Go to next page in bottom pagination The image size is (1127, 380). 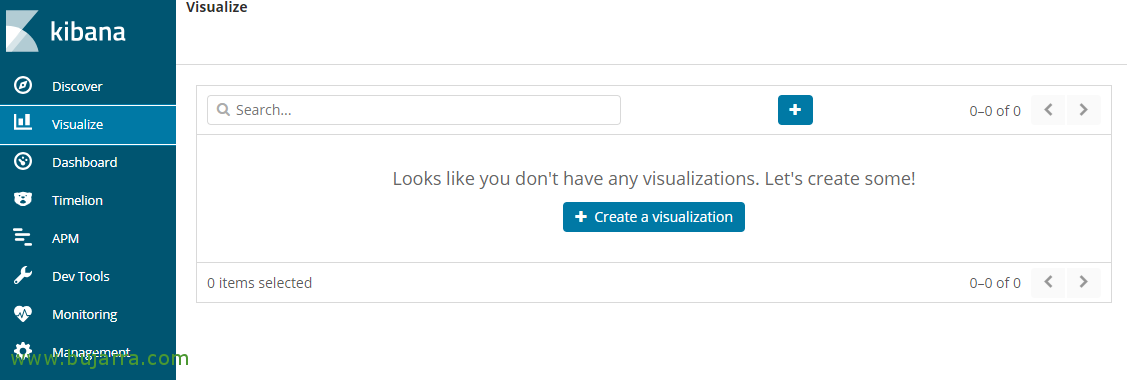(x=1083, y=282)
